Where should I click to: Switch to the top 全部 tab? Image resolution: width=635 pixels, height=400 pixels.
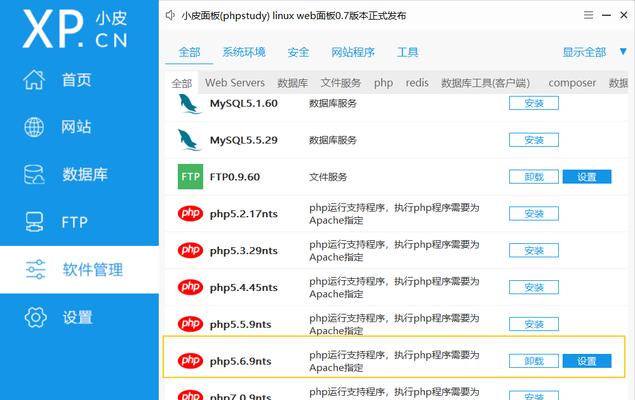pos(189,52)
